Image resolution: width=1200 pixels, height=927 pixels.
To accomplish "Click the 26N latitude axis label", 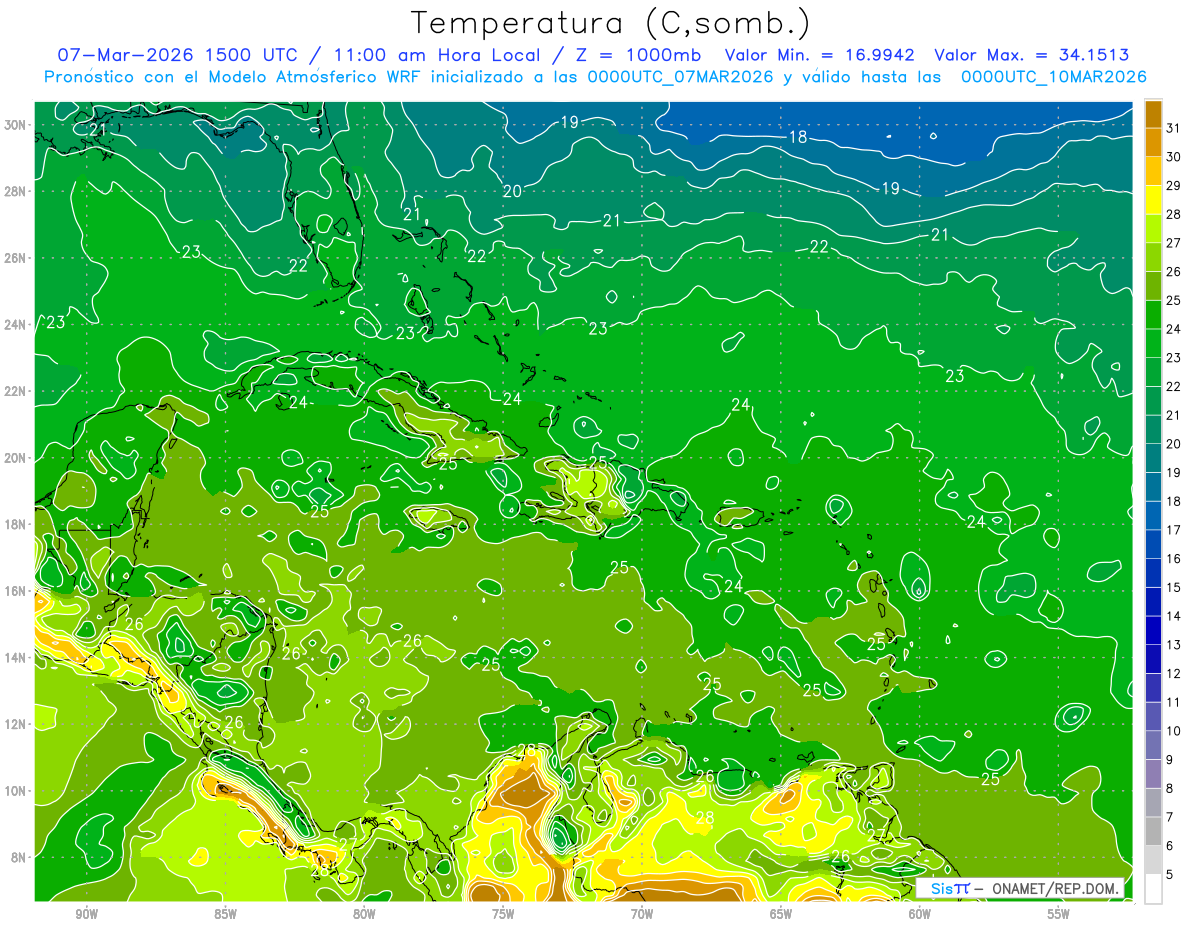I will coord(15,258).
